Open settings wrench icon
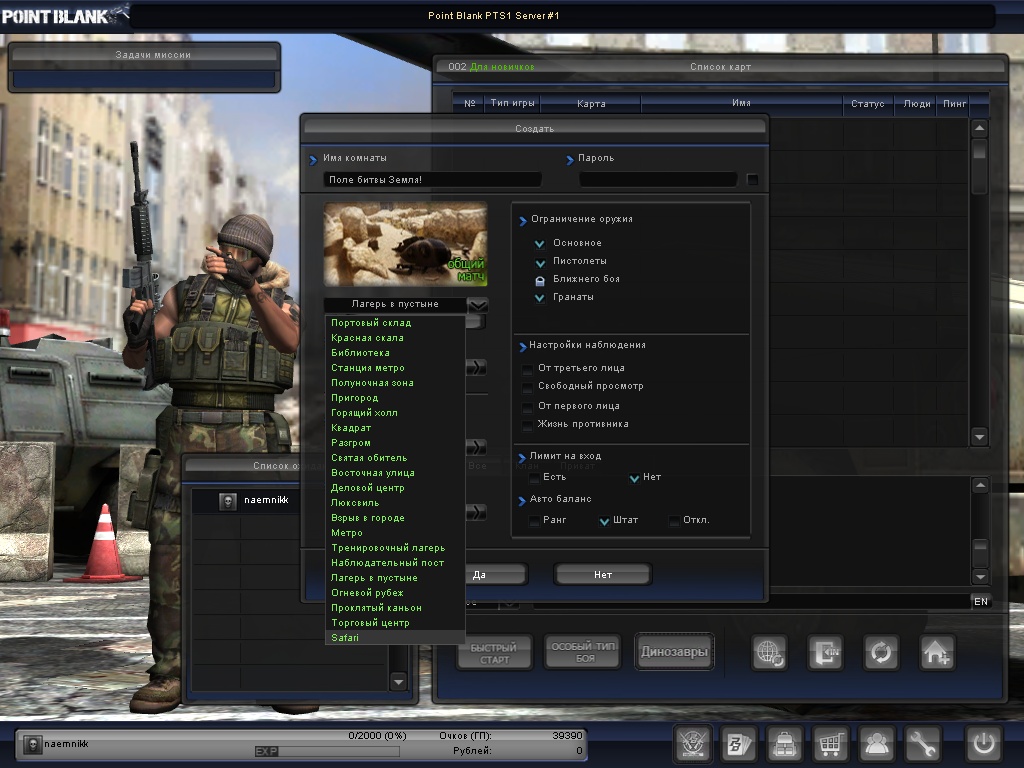 [921, 744]
